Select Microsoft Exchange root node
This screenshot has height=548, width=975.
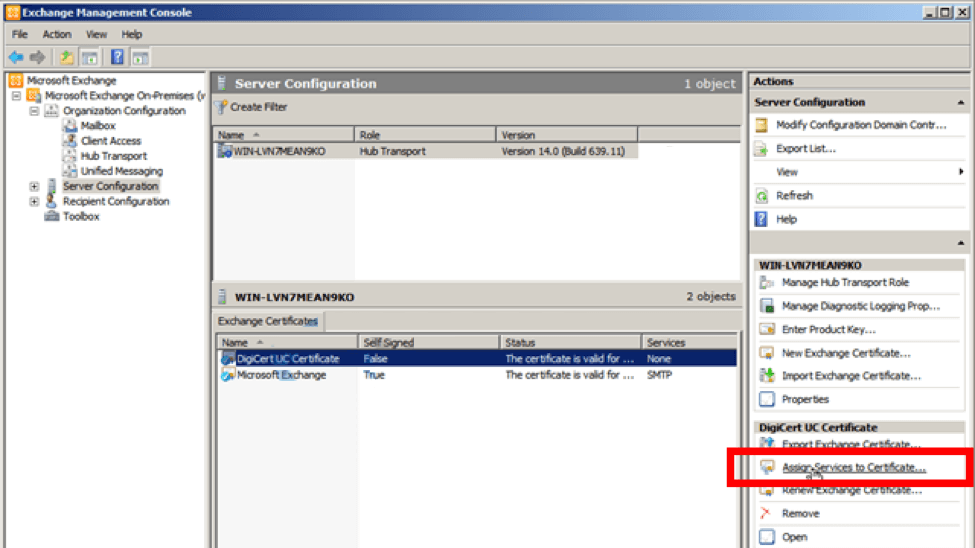point(72,80)
